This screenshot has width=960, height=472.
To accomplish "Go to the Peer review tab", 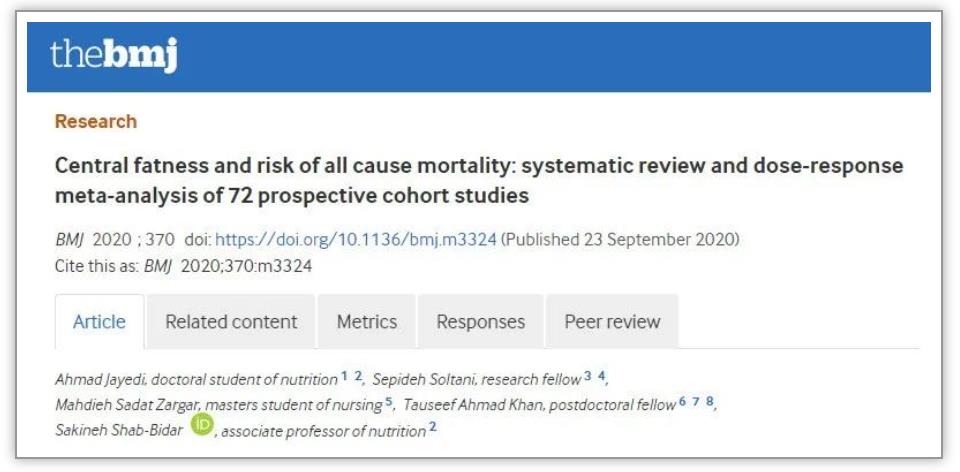I will click(x=612, y=322).
